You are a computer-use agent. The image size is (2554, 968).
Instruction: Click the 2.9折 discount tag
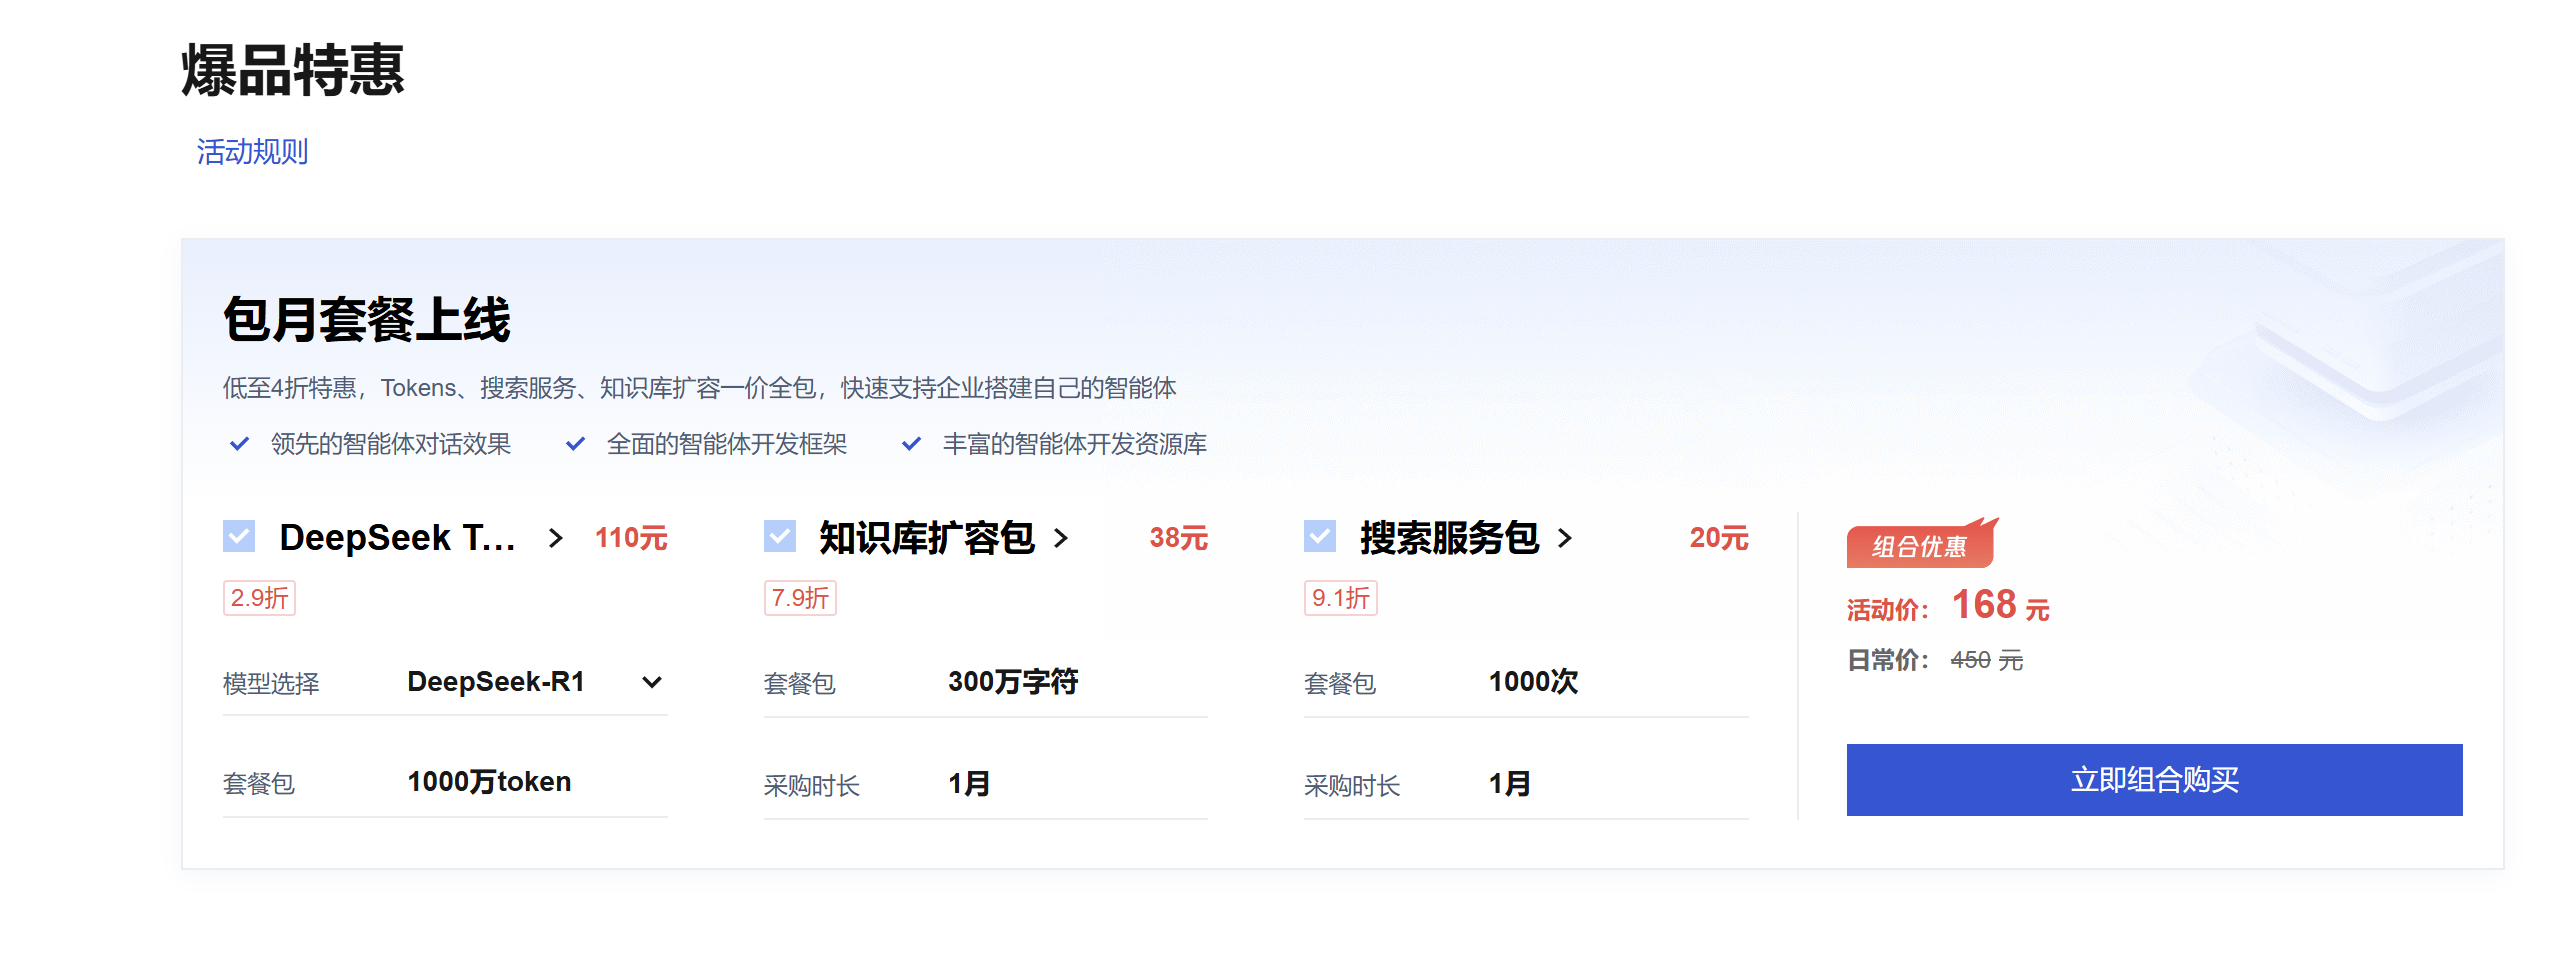(x=259, y=598)
